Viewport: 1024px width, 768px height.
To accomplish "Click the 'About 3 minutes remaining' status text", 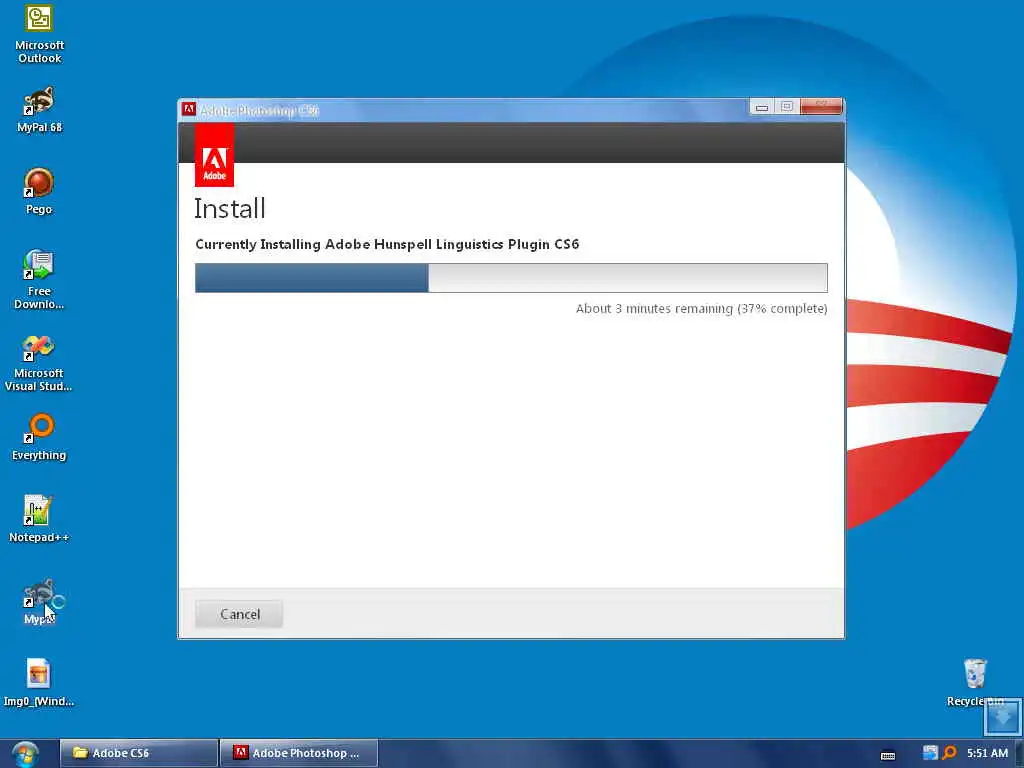I will click(x=701, y=308).
